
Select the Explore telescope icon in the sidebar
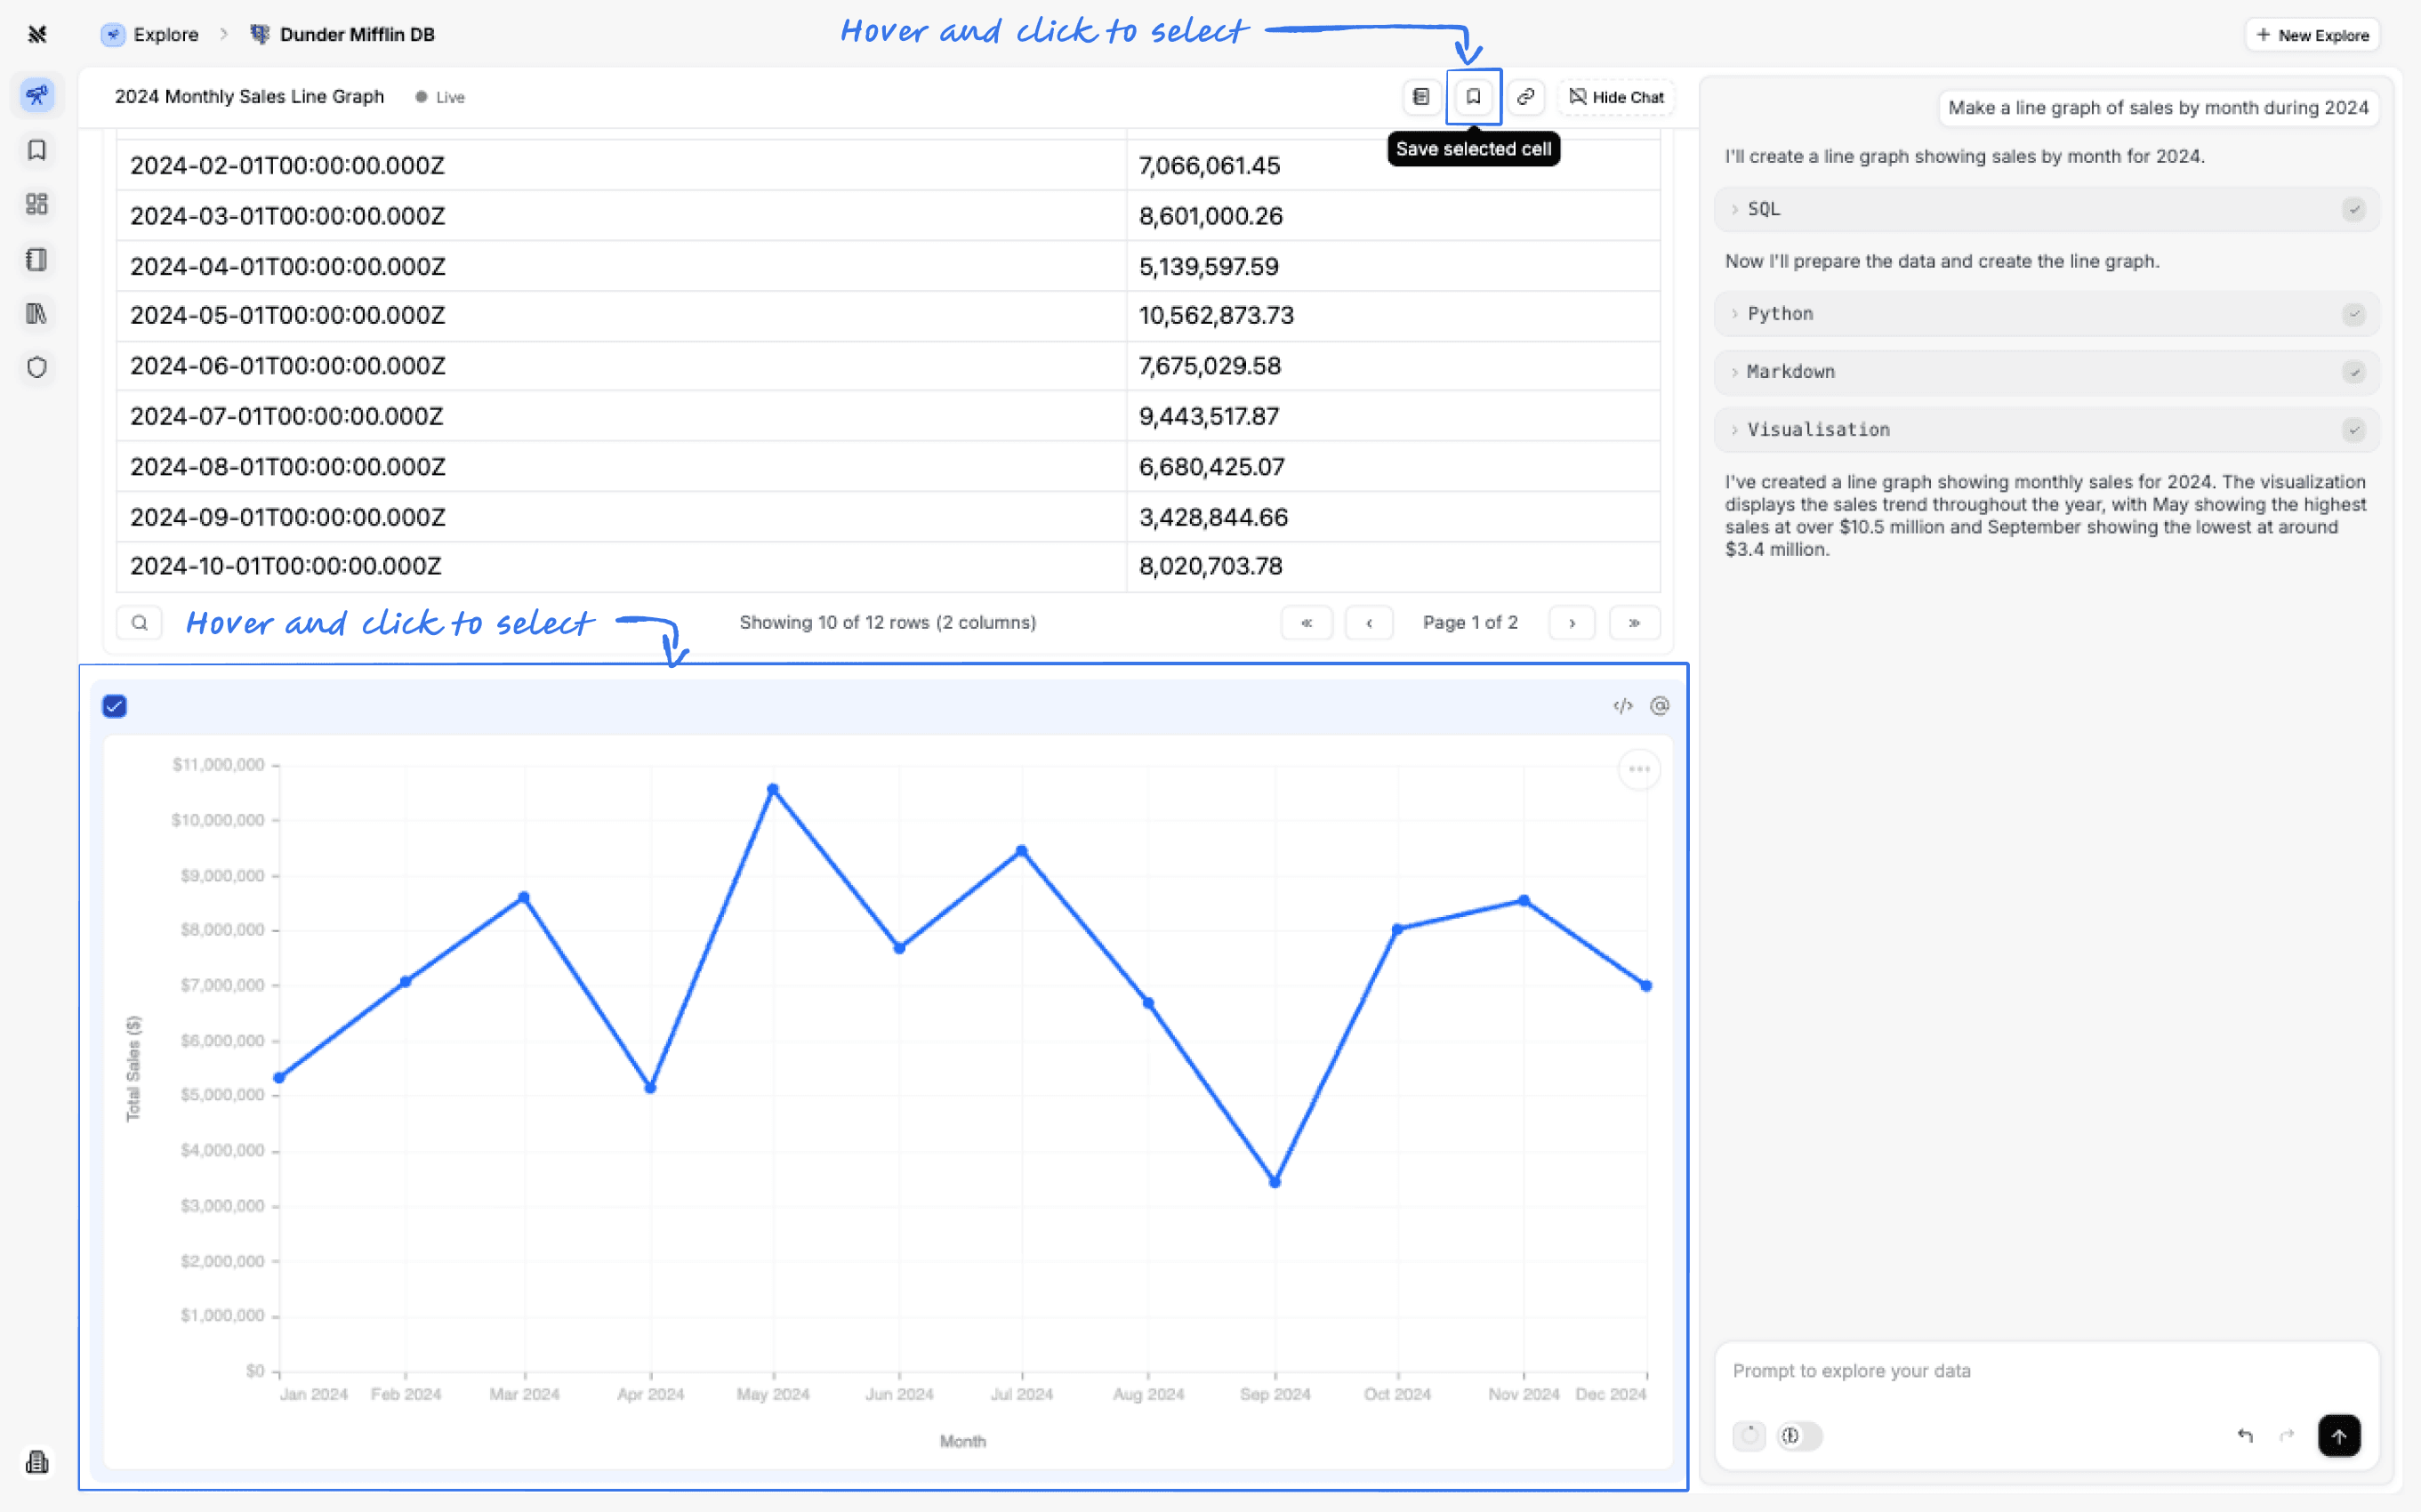coord(37,95)
